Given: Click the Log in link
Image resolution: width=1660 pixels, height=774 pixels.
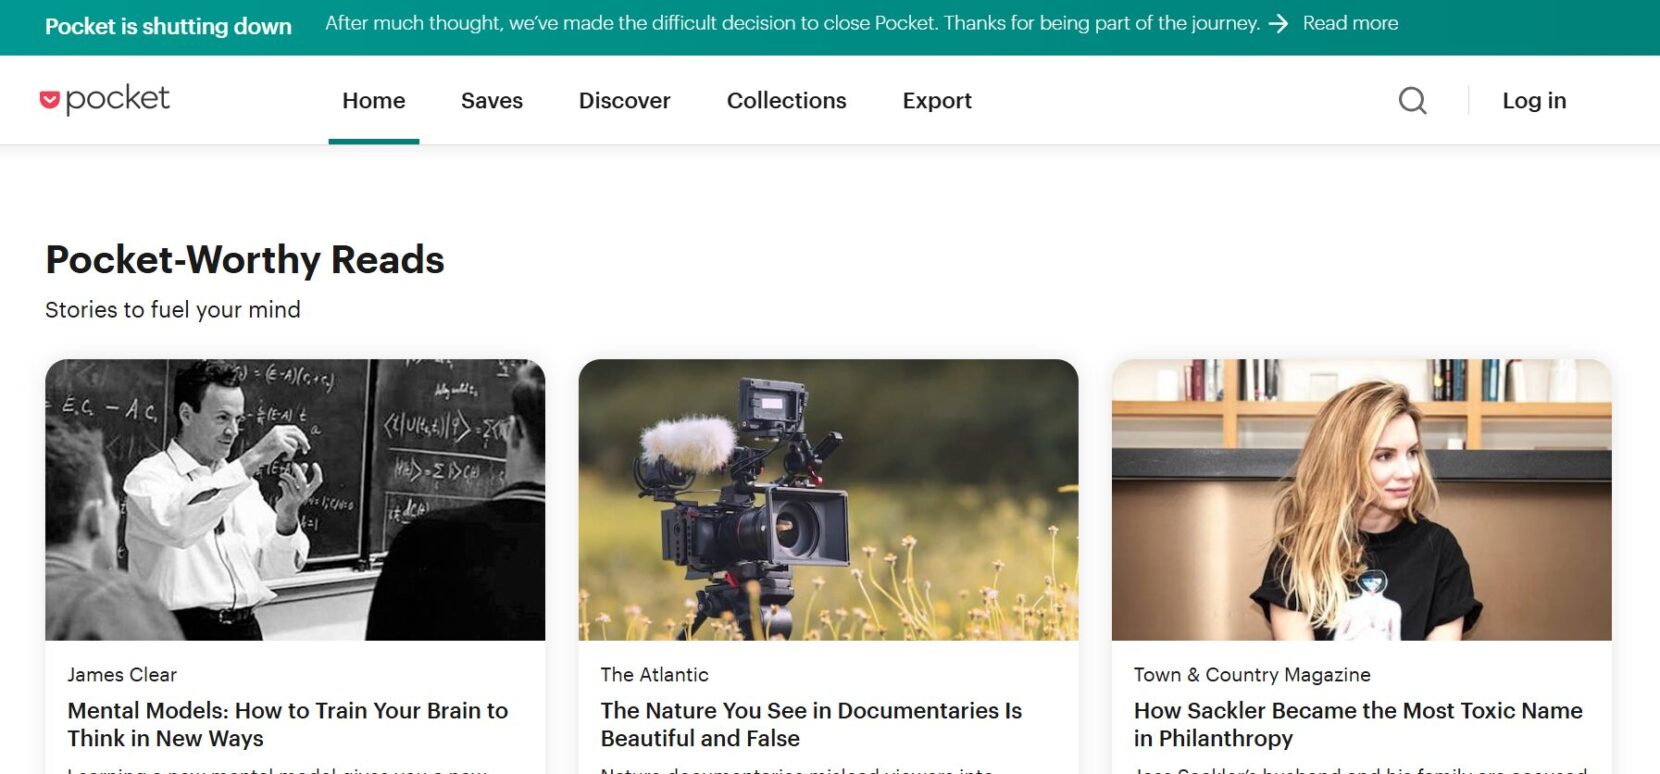Looking at the screenshot, I should [x=1534, y=101].
